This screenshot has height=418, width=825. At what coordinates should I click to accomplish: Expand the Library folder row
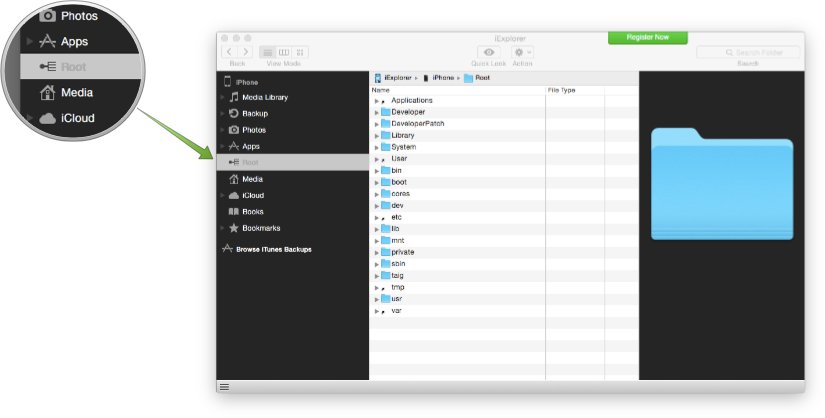click(377, 135)
